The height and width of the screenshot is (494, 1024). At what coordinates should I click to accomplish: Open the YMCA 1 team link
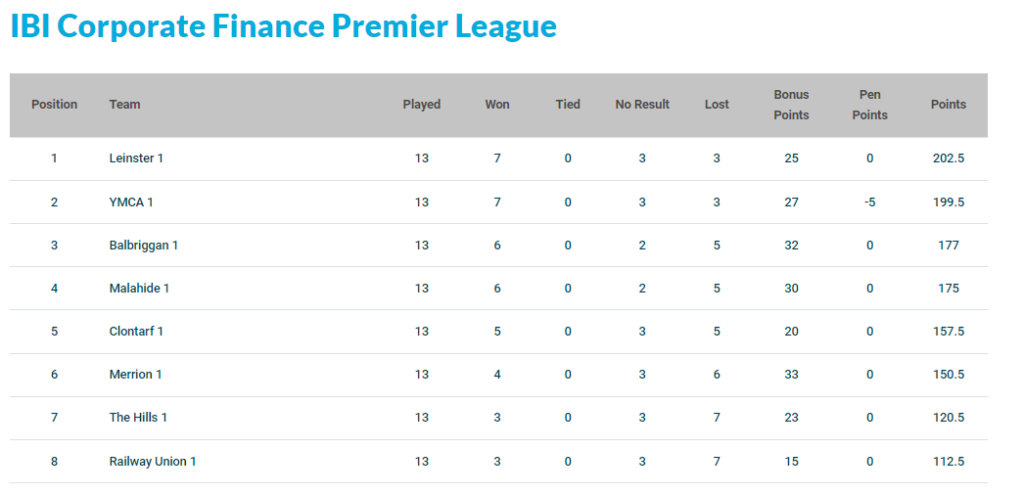[131, 202]
